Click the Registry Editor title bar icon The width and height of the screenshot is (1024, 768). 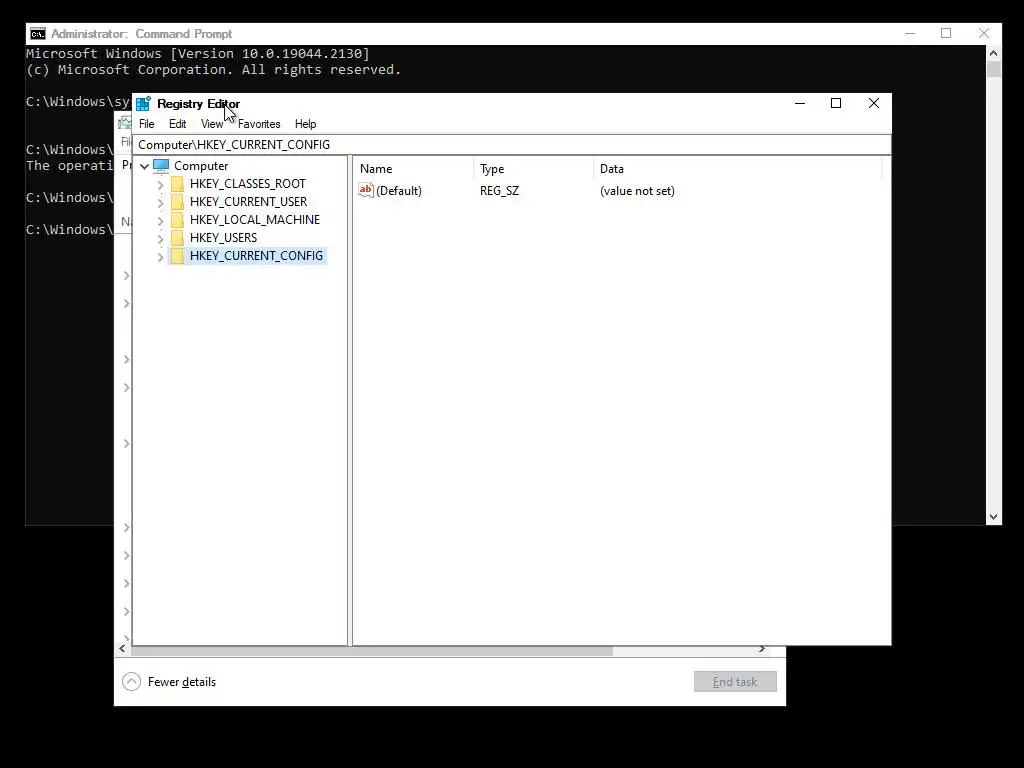[x=144, y=103]
